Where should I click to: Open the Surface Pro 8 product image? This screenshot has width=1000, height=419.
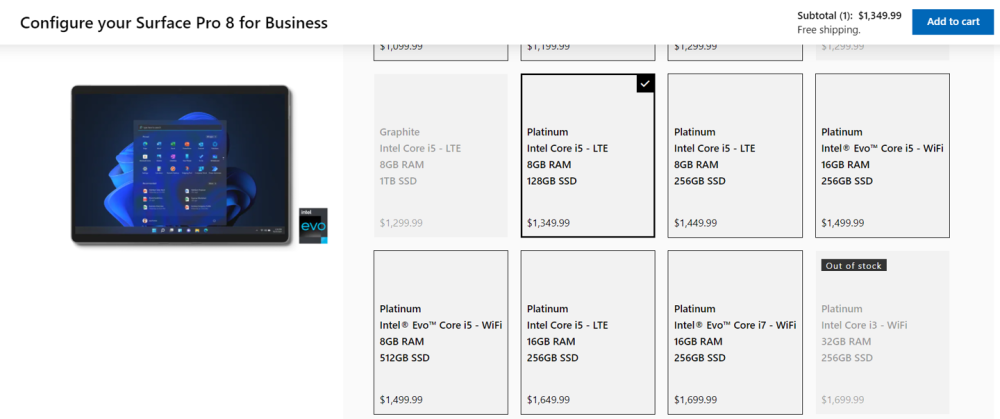click(181, 165)
